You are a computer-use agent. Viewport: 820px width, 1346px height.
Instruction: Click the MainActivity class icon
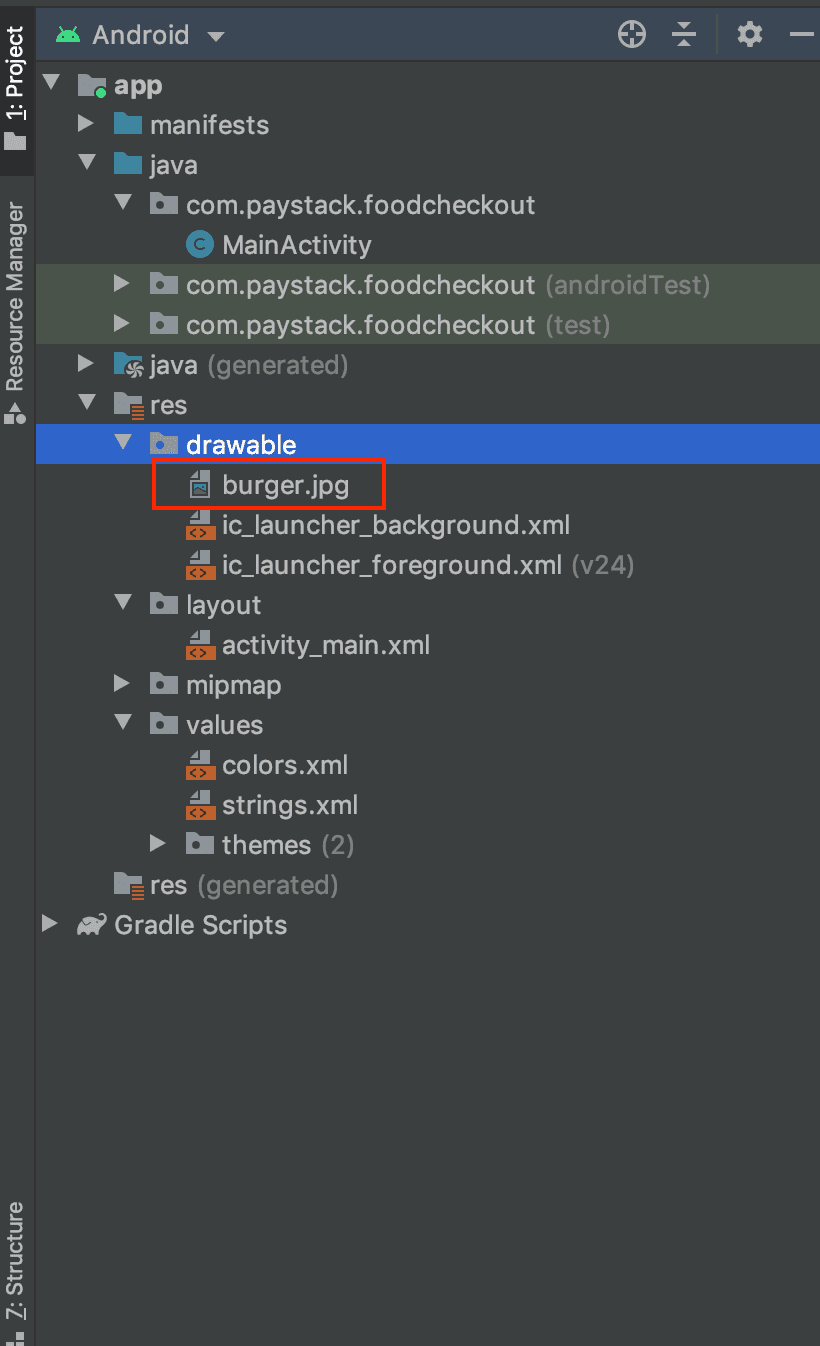tap(200, 245)
